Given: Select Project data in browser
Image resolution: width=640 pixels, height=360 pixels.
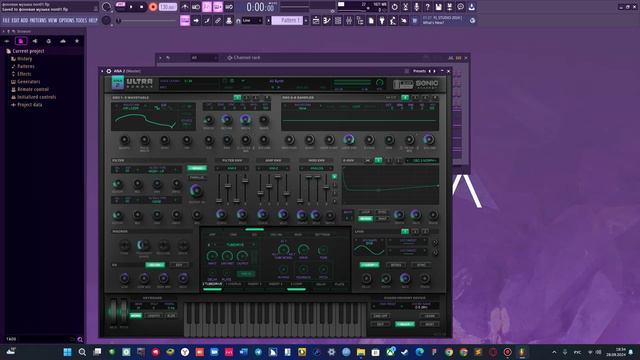Looking at the screenshot, I should pos(29,105).
